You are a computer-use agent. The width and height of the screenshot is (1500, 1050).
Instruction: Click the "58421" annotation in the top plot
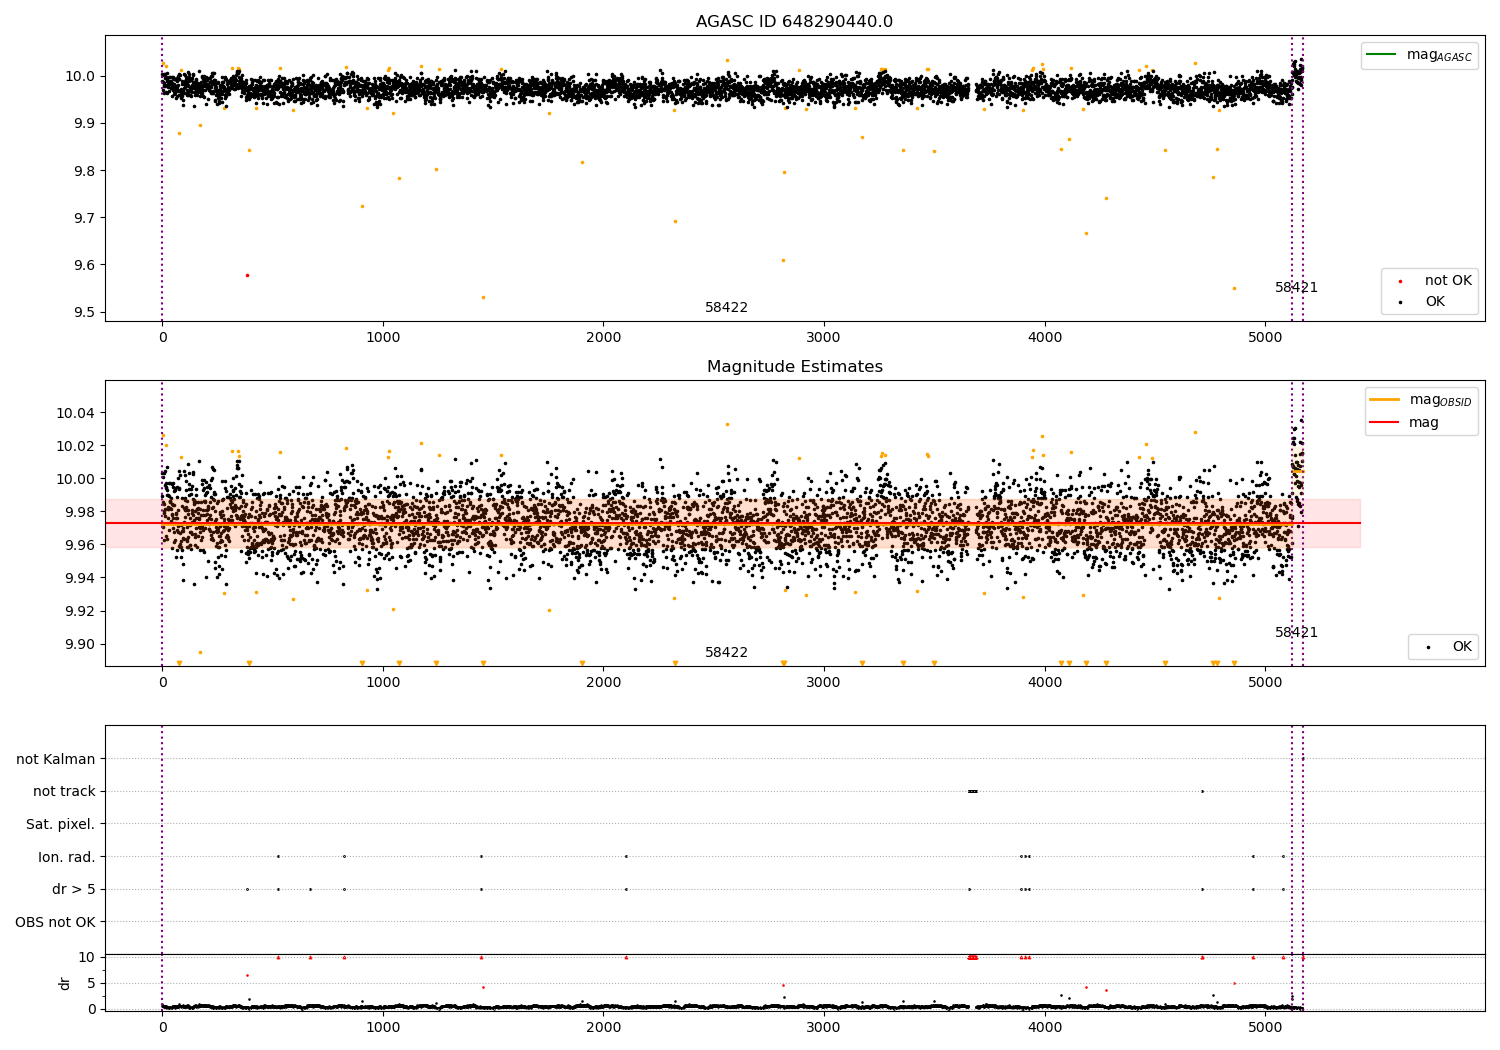(1296, 288)
